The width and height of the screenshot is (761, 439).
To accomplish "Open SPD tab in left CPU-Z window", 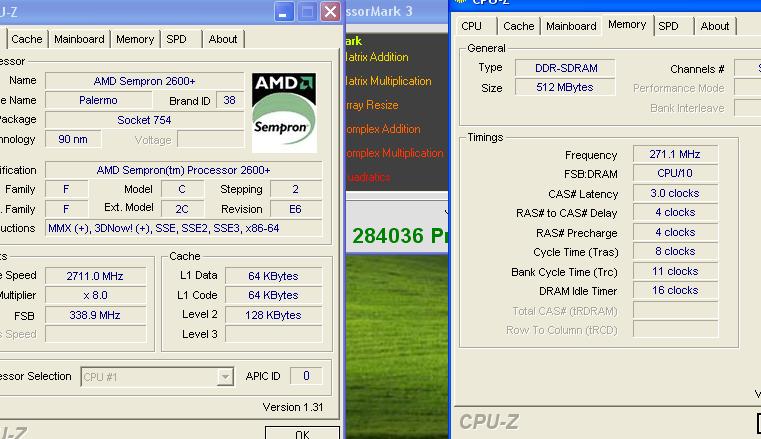I will 177,39.
